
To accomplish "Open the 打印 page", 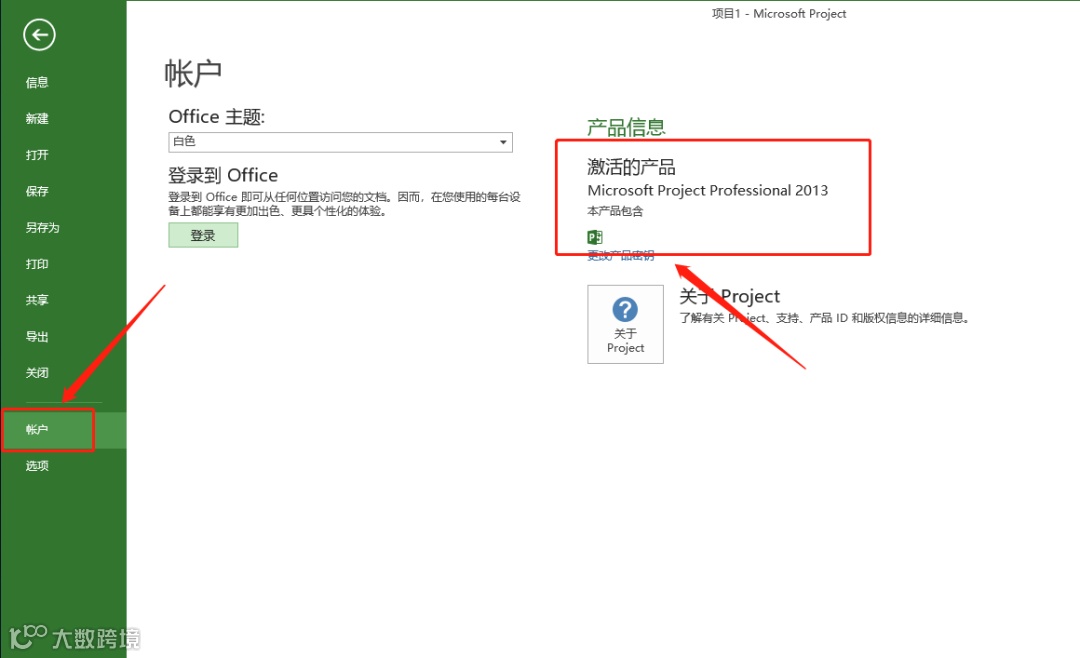I will (x=37, y=264).
